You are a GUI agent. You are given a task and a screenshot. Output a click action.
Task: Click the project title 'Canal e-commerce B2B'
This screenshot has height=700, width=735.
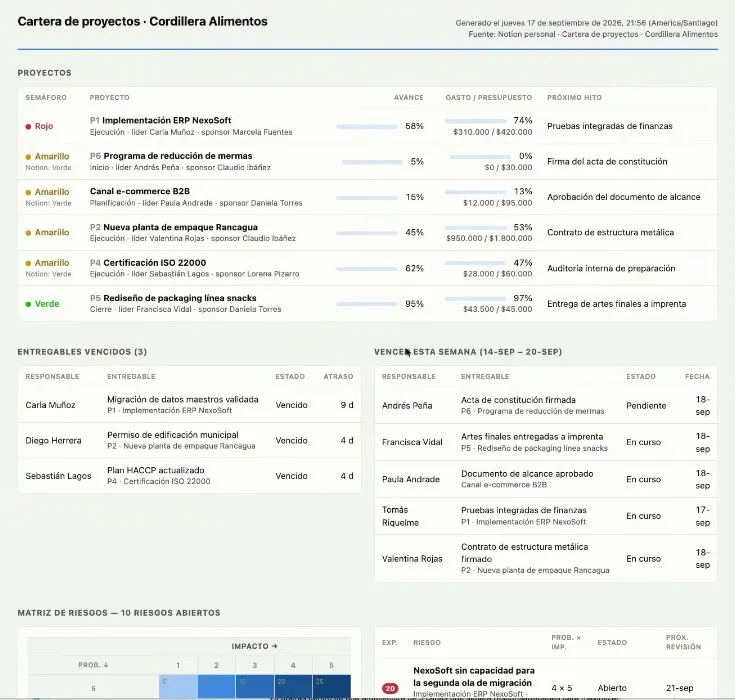click(x=140, y=191)
